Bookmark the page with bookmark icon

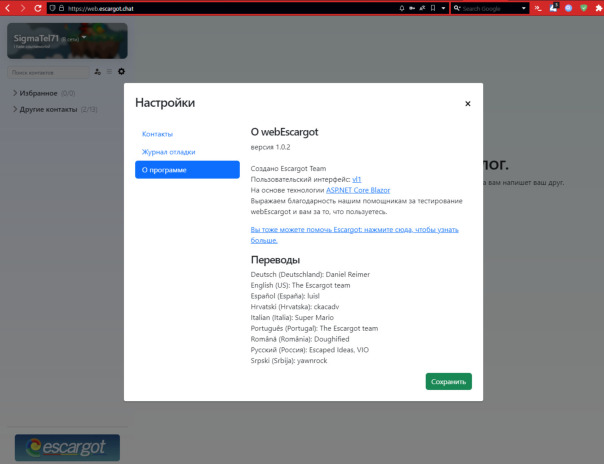[433, 8]
